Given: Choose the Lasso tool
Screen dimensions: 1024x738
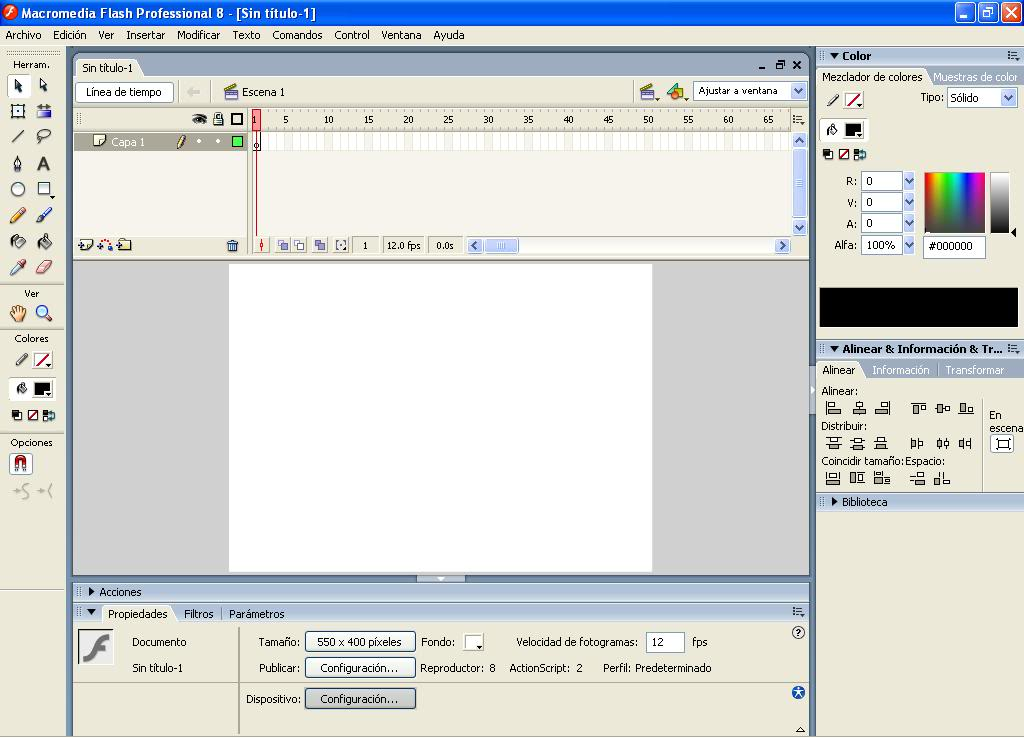Looking at the screenshot, I should coord(44,137).
